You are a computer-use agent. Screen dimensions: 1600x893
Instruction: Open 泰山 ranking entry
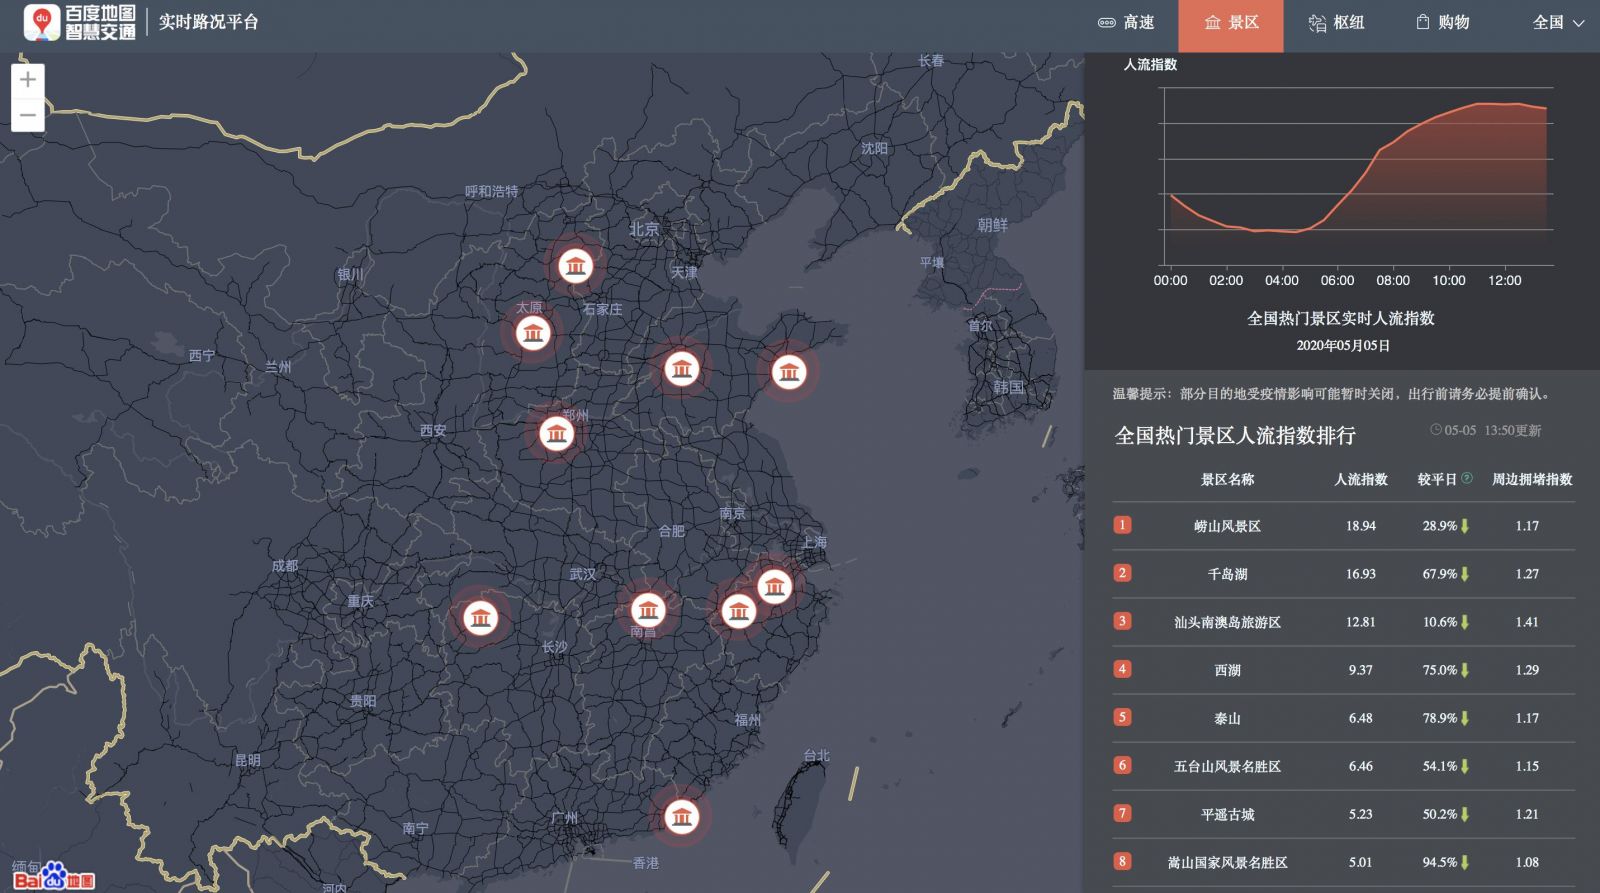(1343, 717)
